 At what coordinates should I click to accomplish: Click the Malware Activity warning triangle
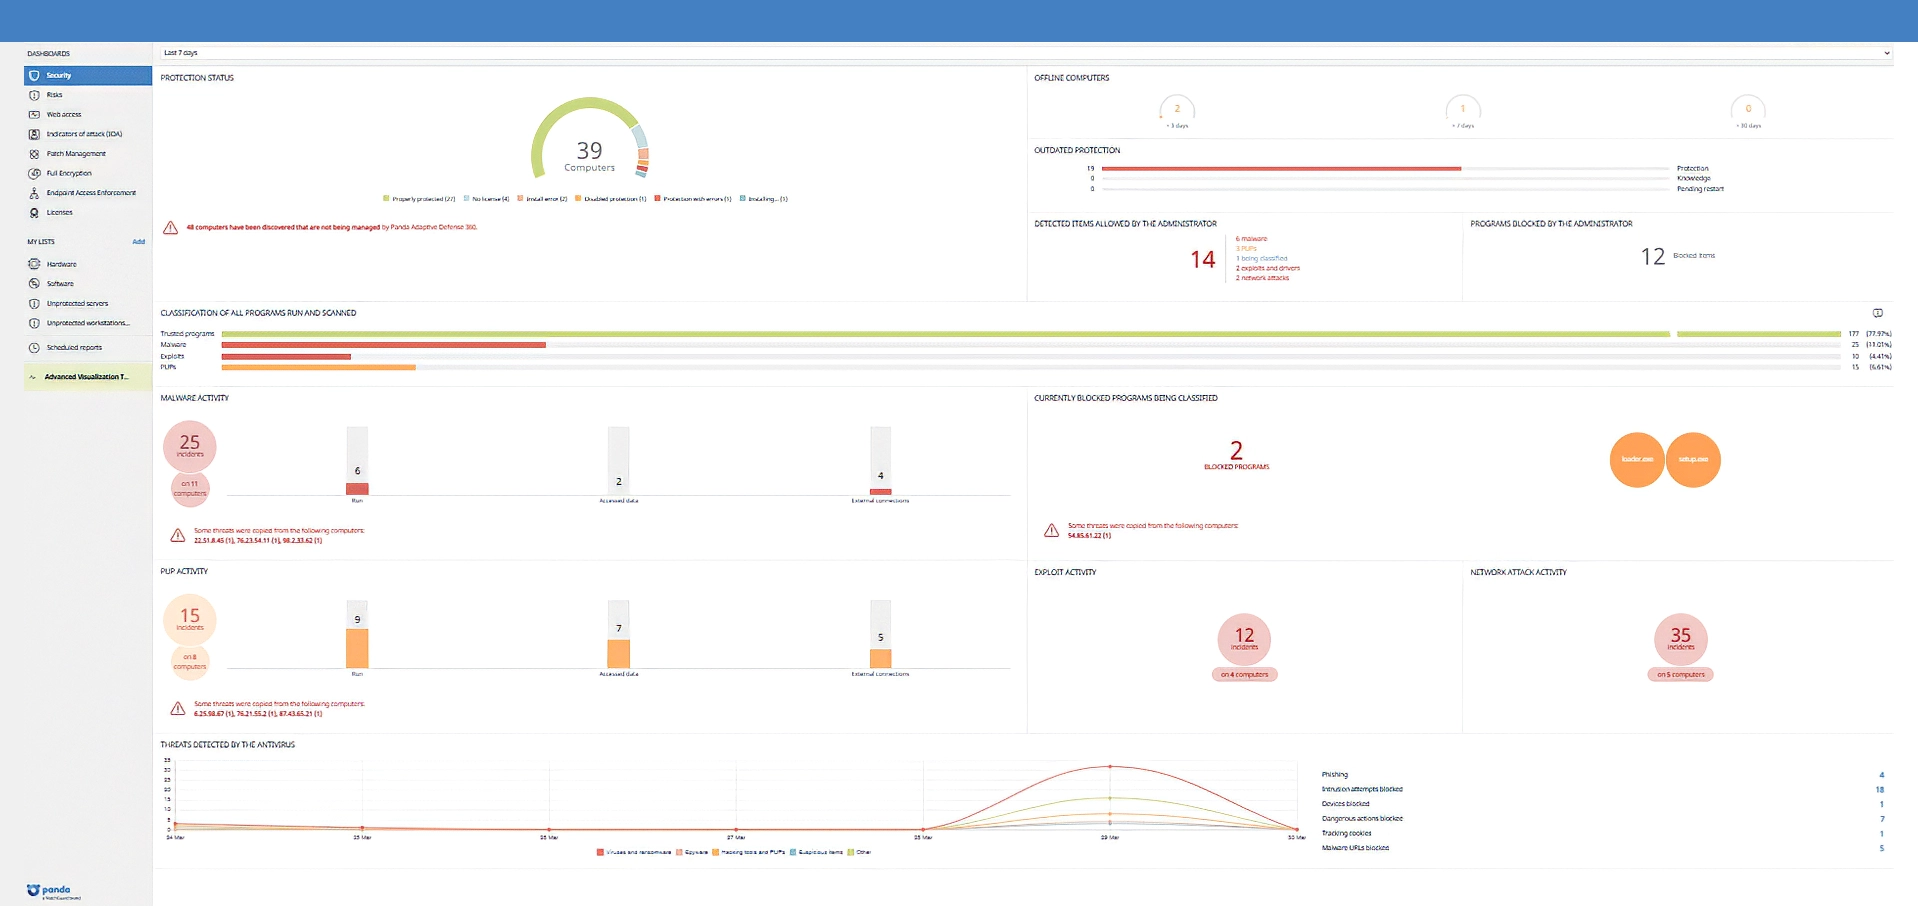pos(177,535)
